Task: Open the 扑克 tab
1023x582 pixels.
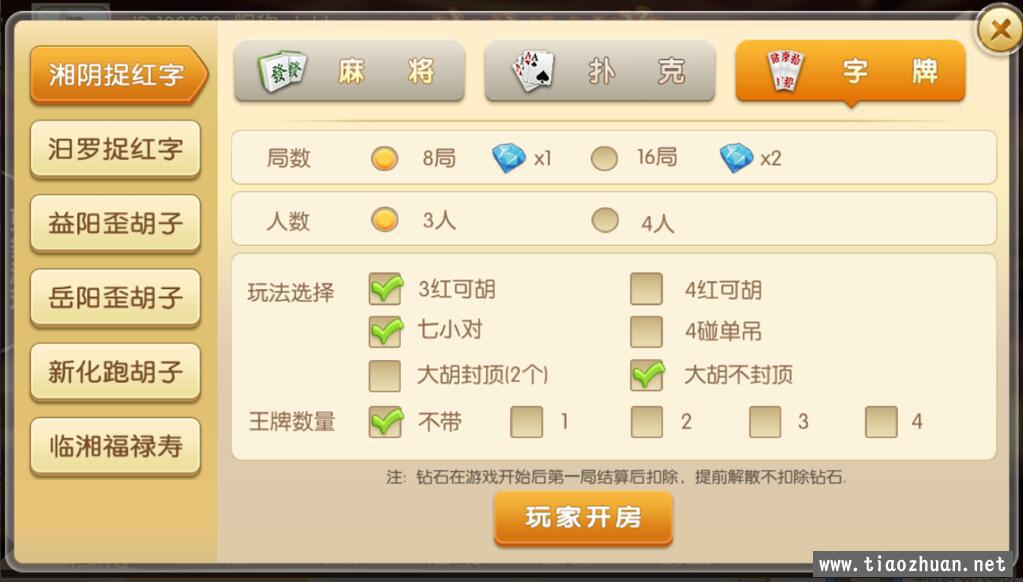Action: coord(600,70)
